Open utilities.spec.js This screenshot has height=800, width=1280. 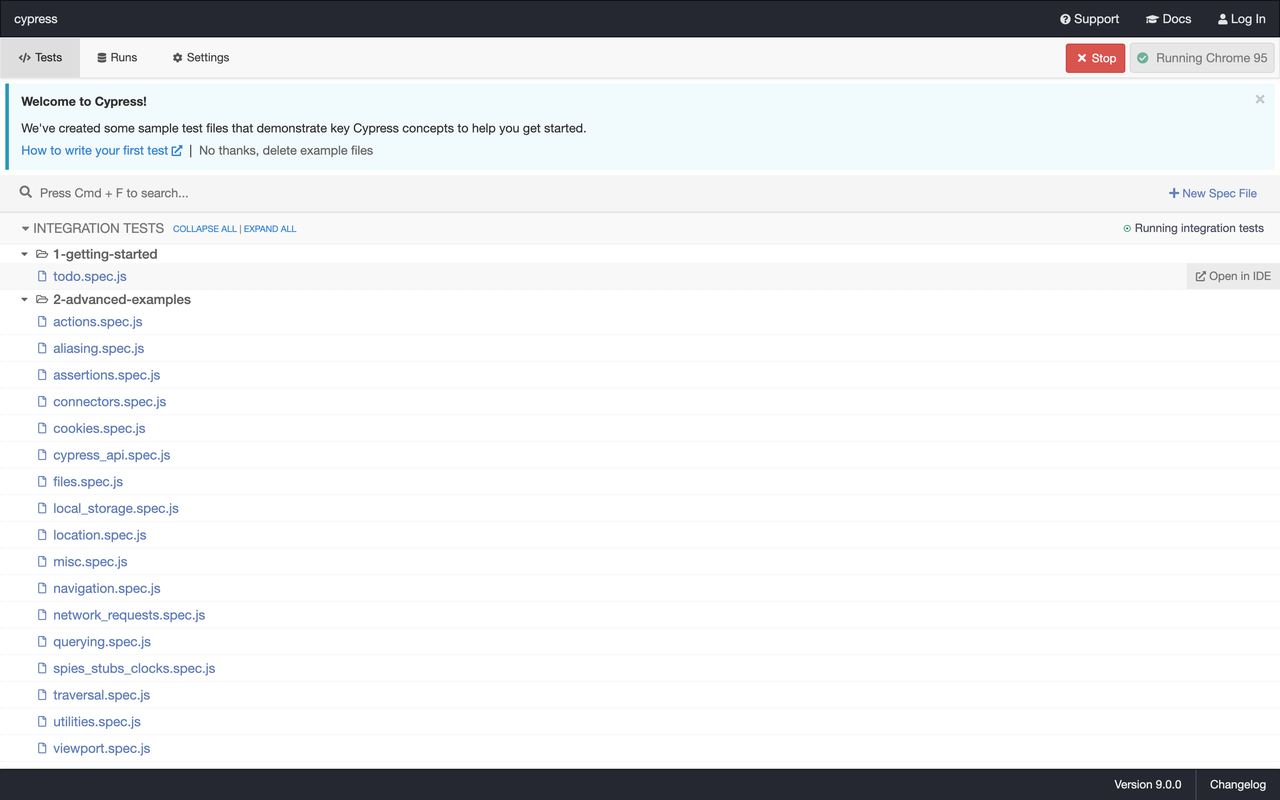pyautogui.click(x=97, y=722)
